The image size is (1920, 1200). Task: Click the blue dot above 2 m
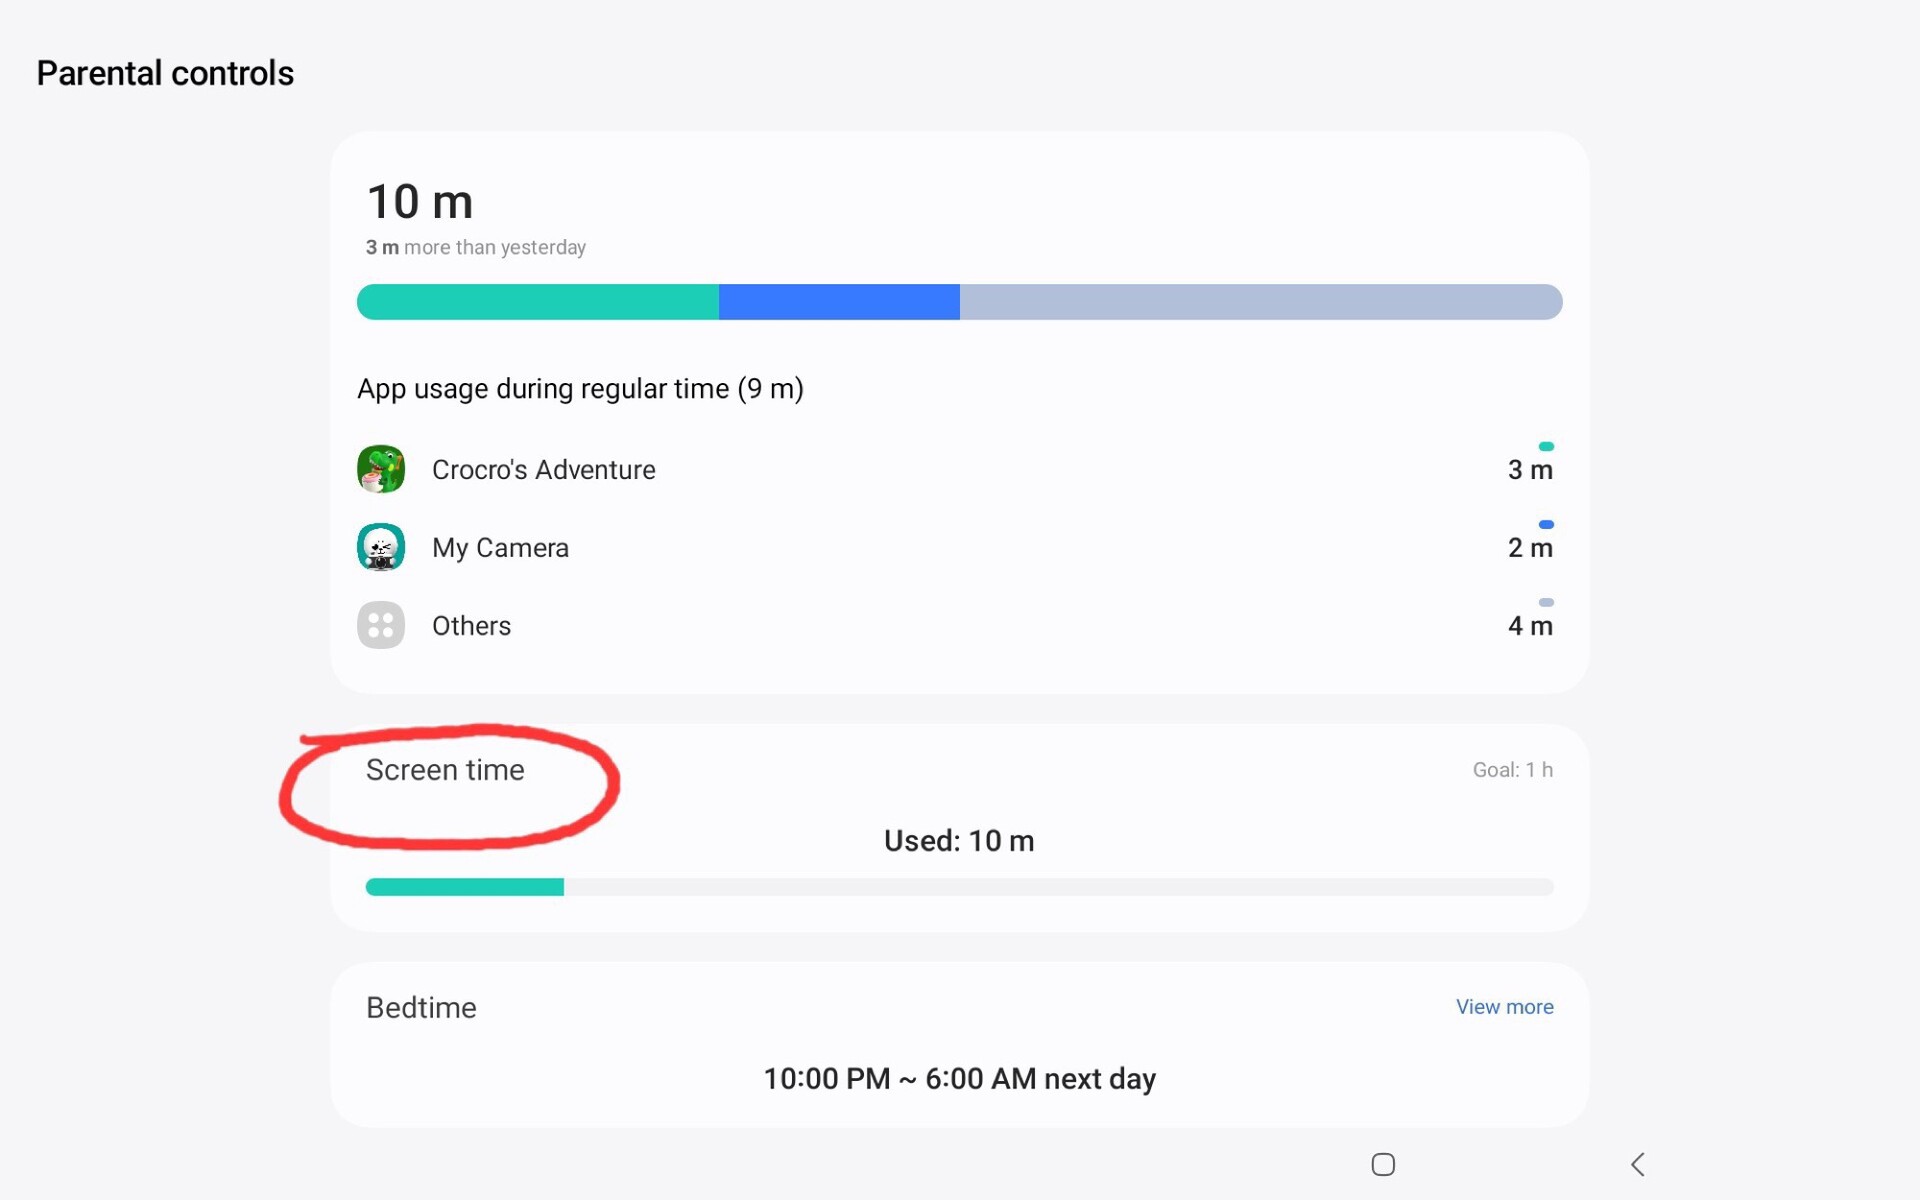(x=1546, y=524)
